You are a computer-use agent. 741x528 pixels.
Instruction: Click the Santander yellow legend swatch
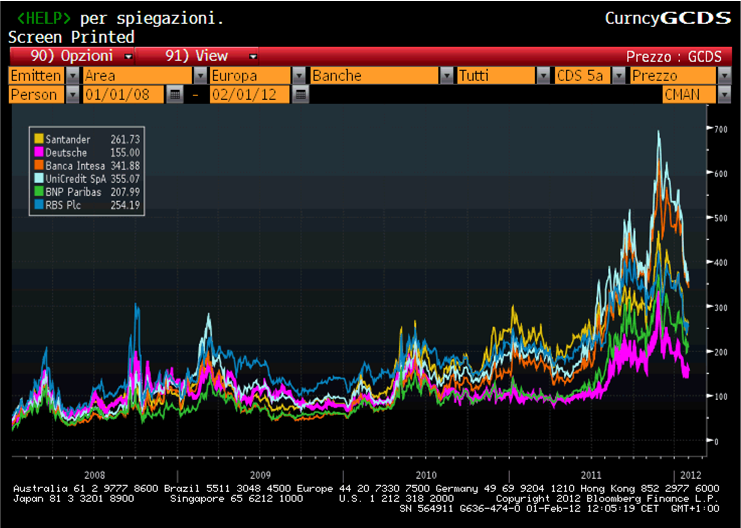(x=39, y=138)
